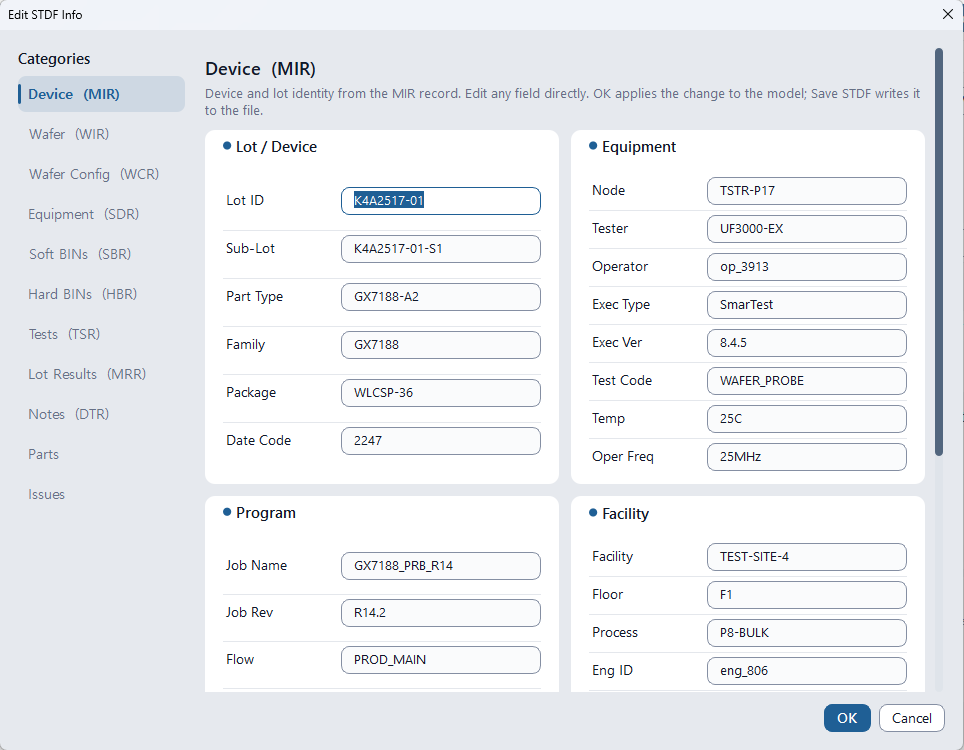Go to Soft BINs (SBR) category

101,254
